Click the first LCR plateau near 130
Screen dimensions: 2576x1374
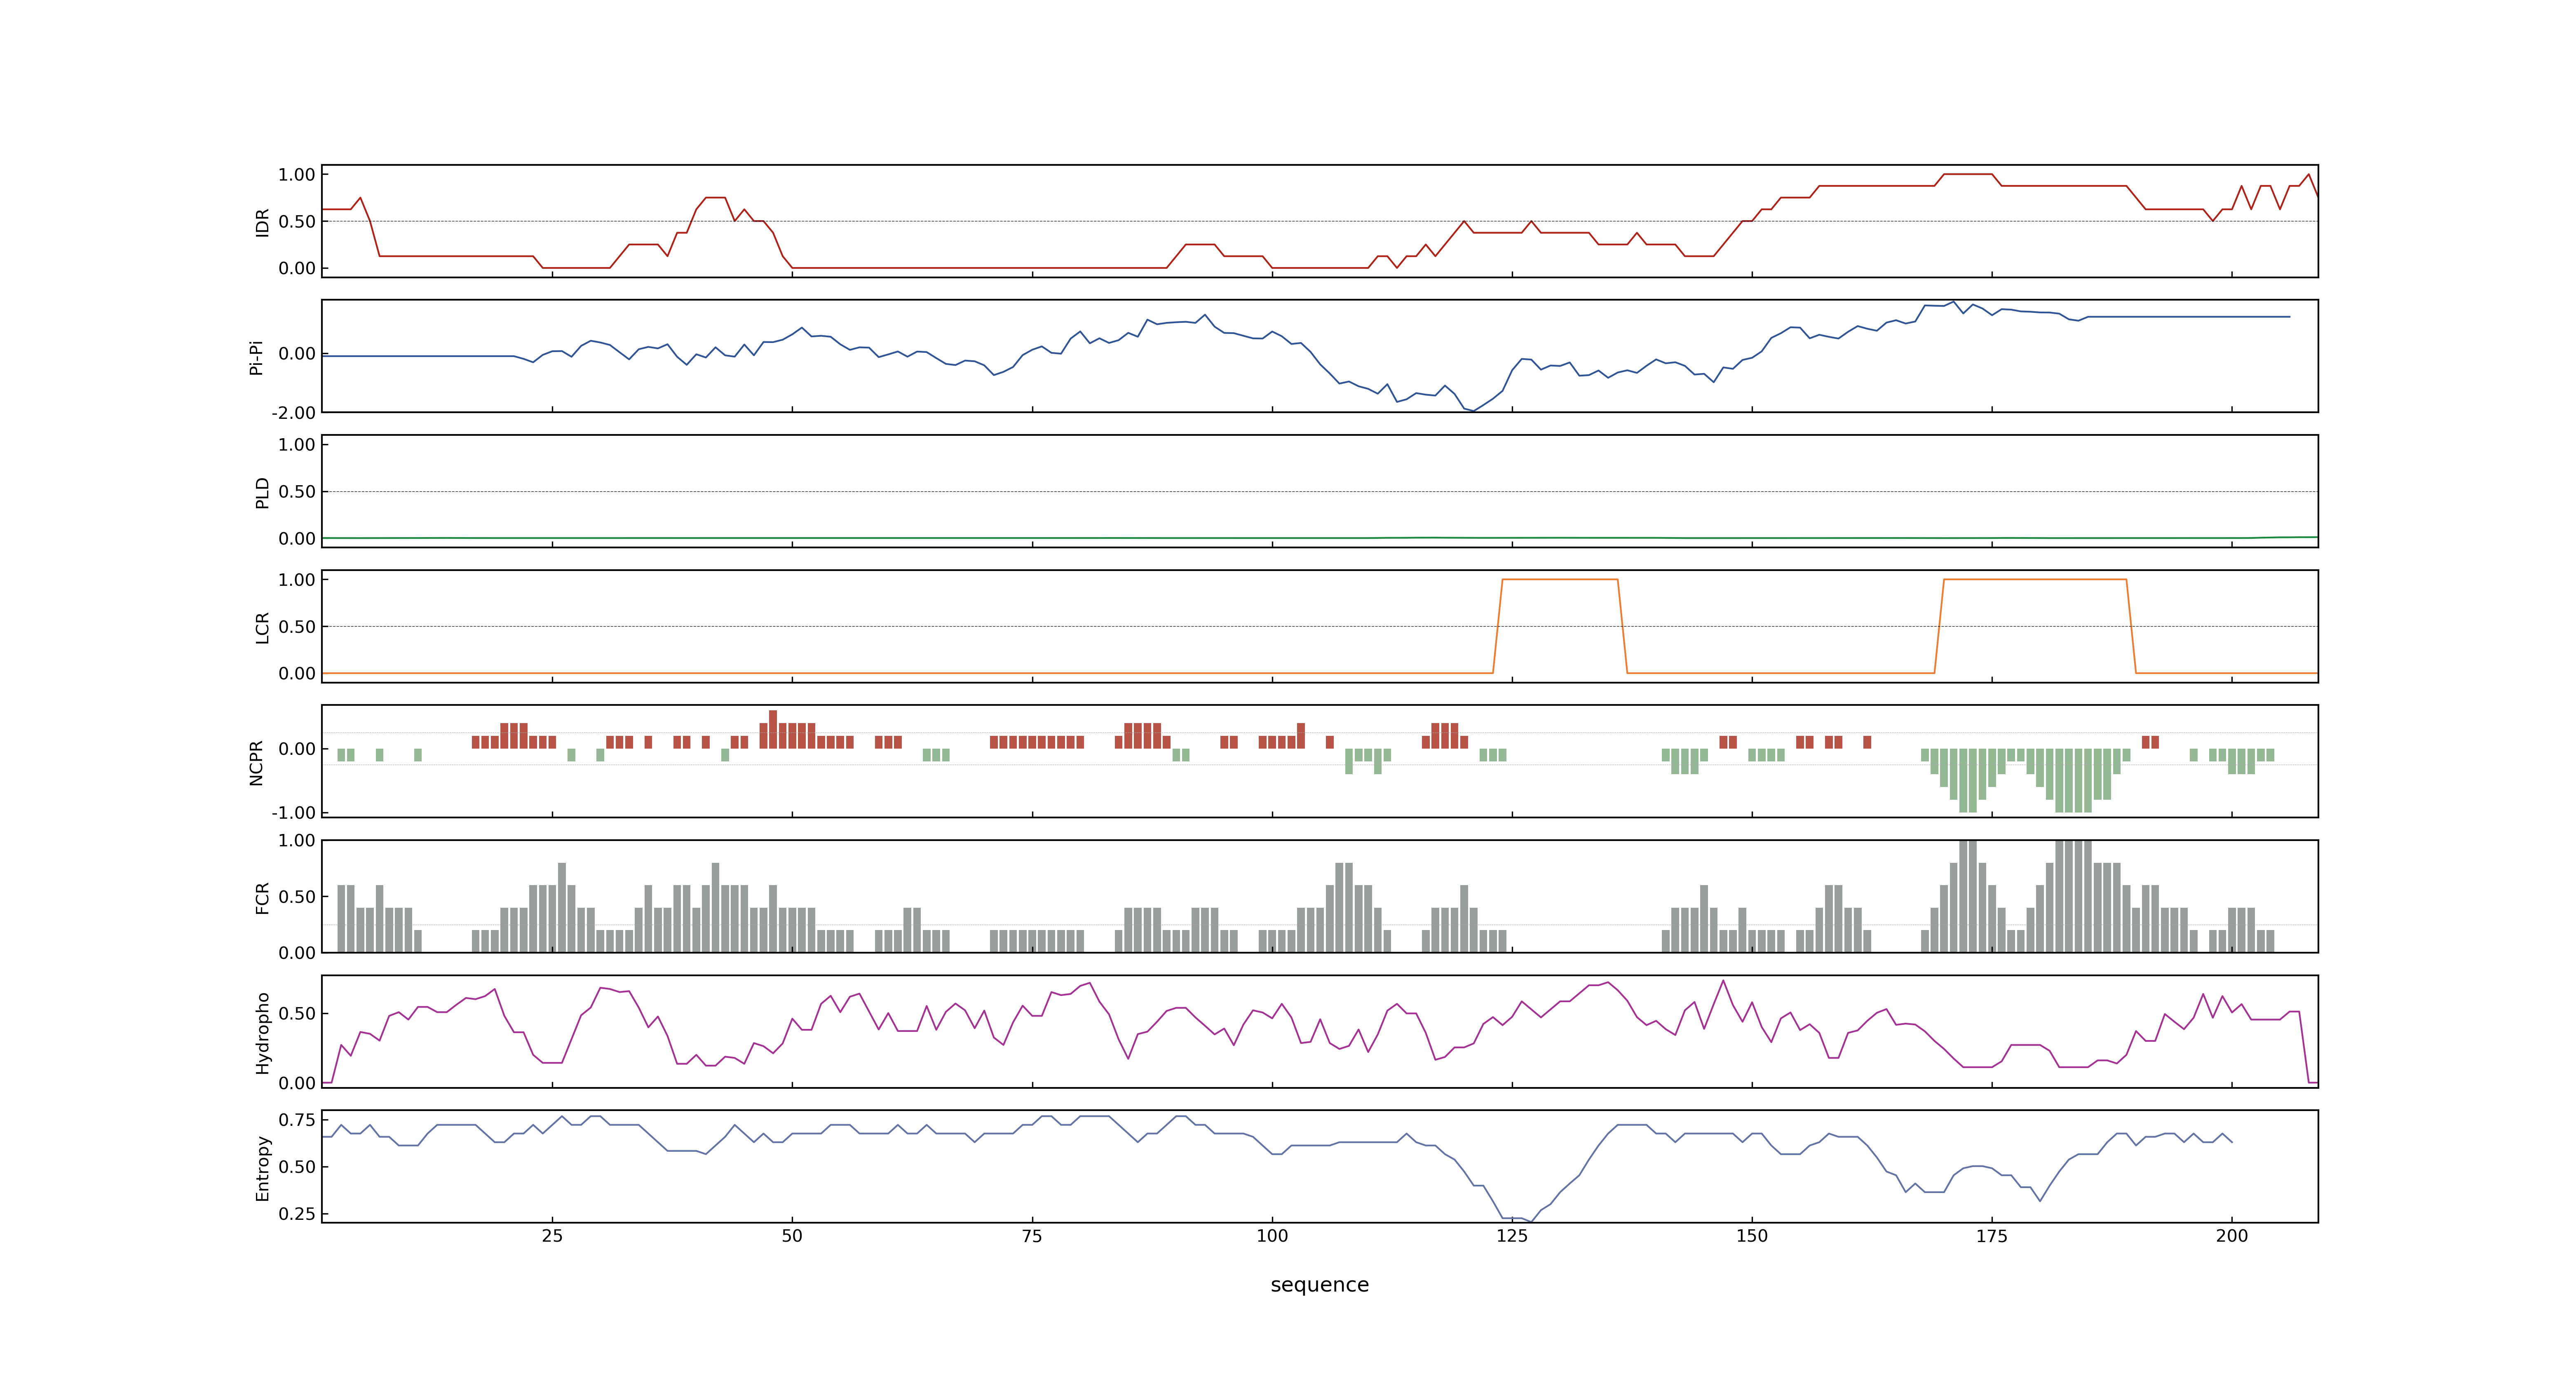pos(1560,579)
